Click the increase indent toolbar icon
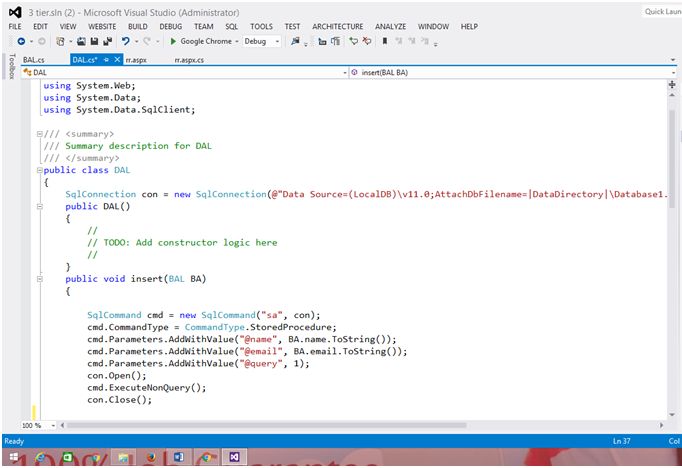Image resolution: width=682 pixels, height=468 pixels. click(335, 41)
